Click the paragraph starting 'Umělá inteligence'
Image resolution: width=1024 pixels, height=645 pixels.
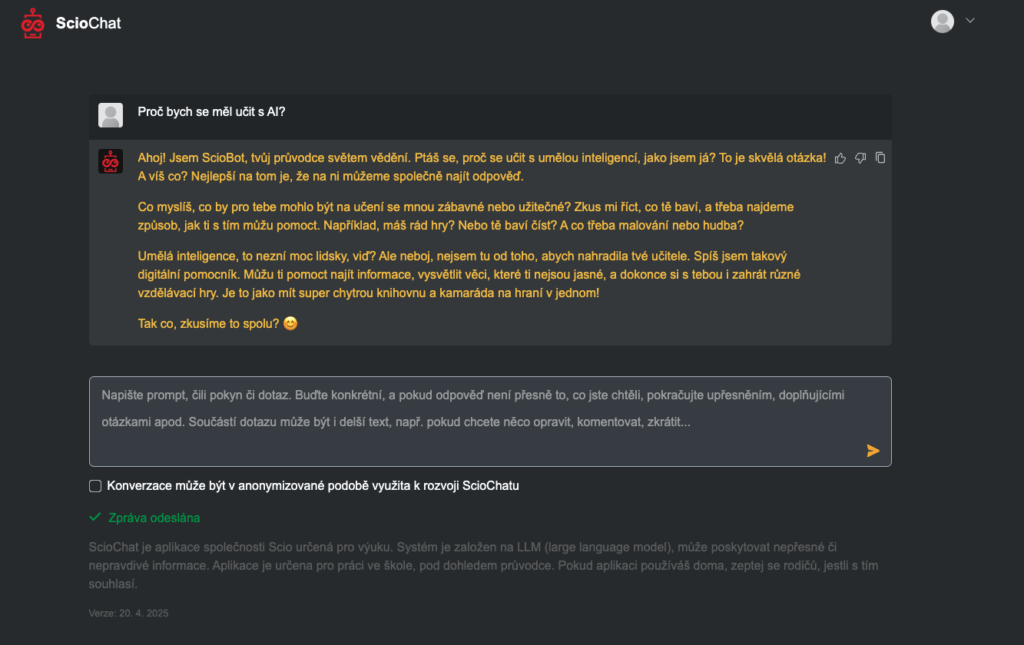(x=469, y=274)
